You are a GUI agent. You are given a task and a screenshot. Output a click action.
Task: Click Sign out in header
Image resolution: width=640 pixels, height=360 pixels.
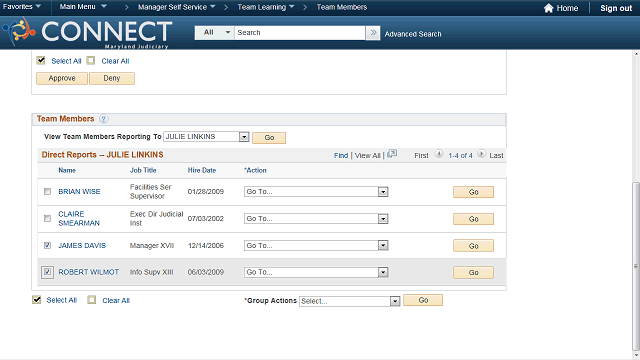pos(616,8)
